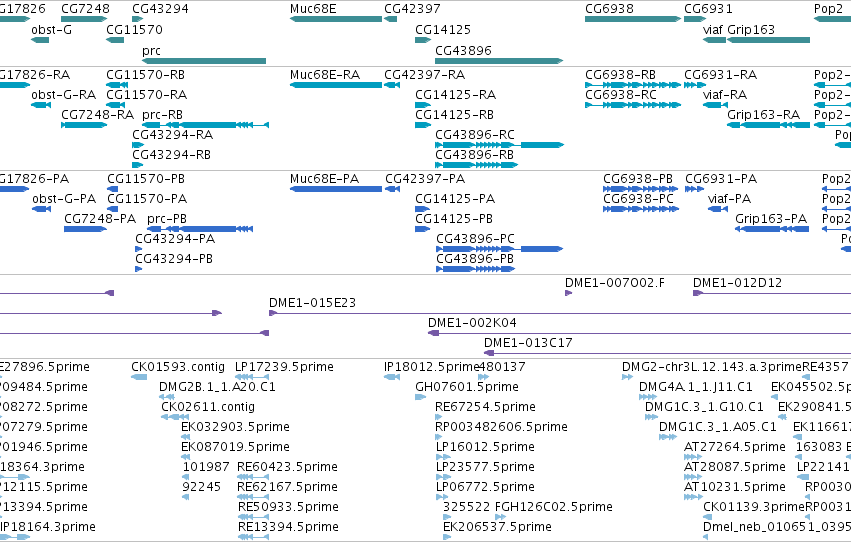The image size is (851, 542).
Task: Select the CG43896 gene label
Action: pos(463,51)
